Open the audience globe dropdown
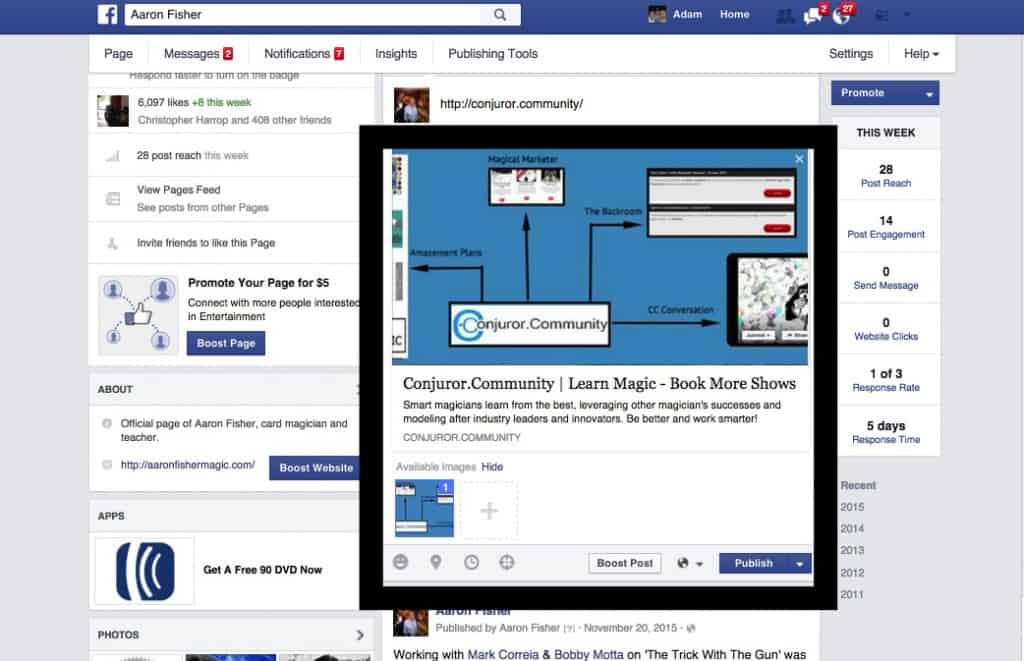 [x=690, y=563]
